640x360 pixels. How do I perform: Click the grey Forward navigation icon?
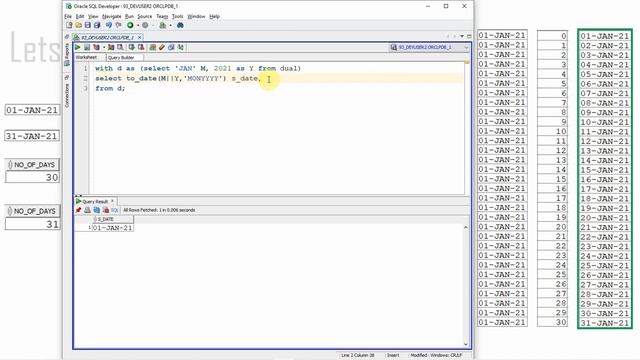point(145,25)
